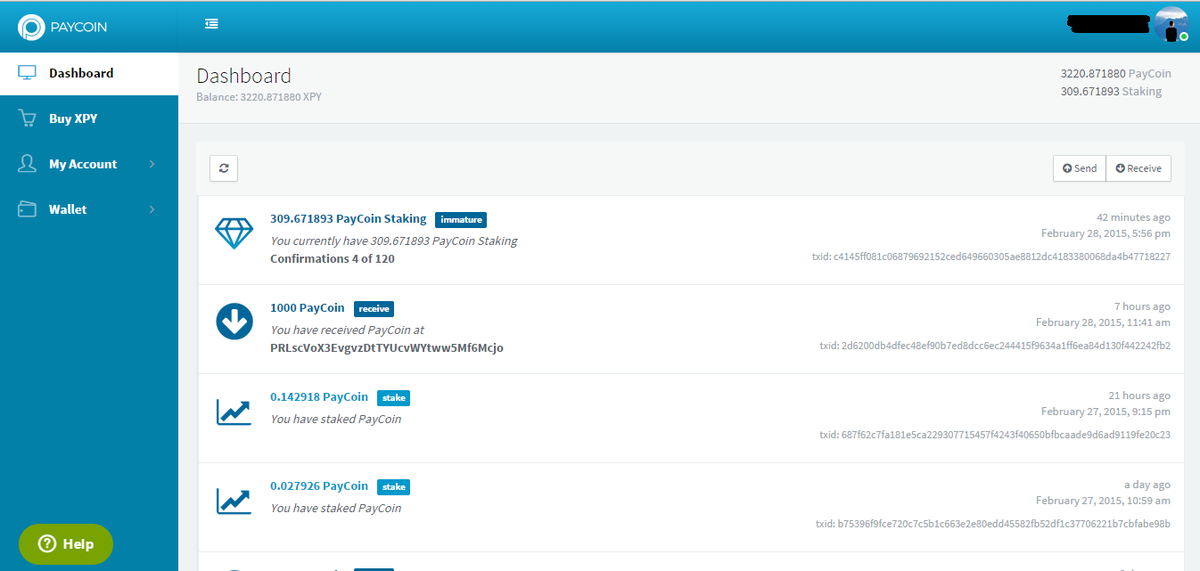Click the chart icon for 0.027926 stake
This screenshot has width=1200, height=571.
pos(234,500)
